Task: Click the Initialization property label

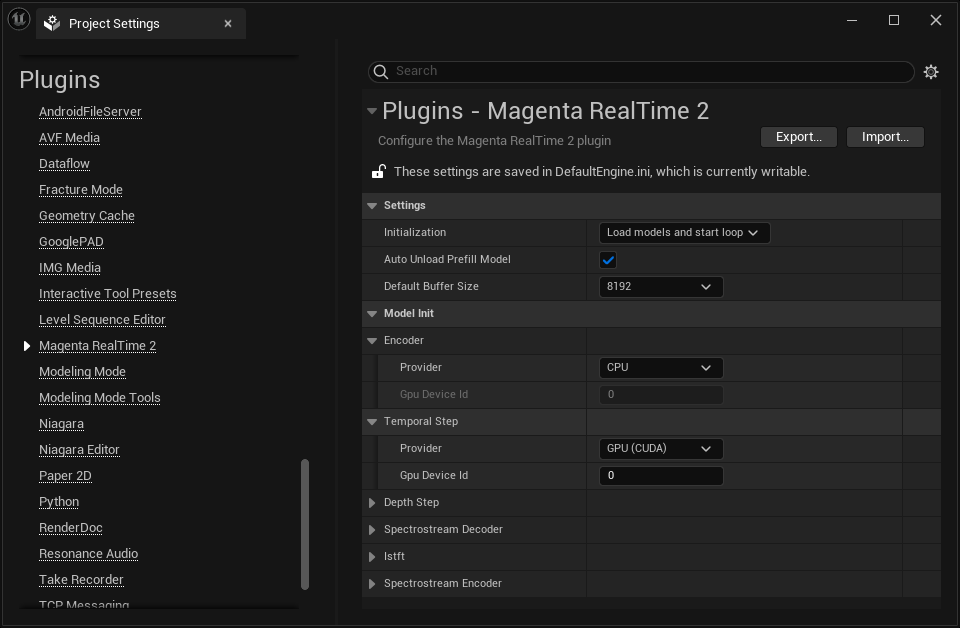Action: (x=414, y=233)
